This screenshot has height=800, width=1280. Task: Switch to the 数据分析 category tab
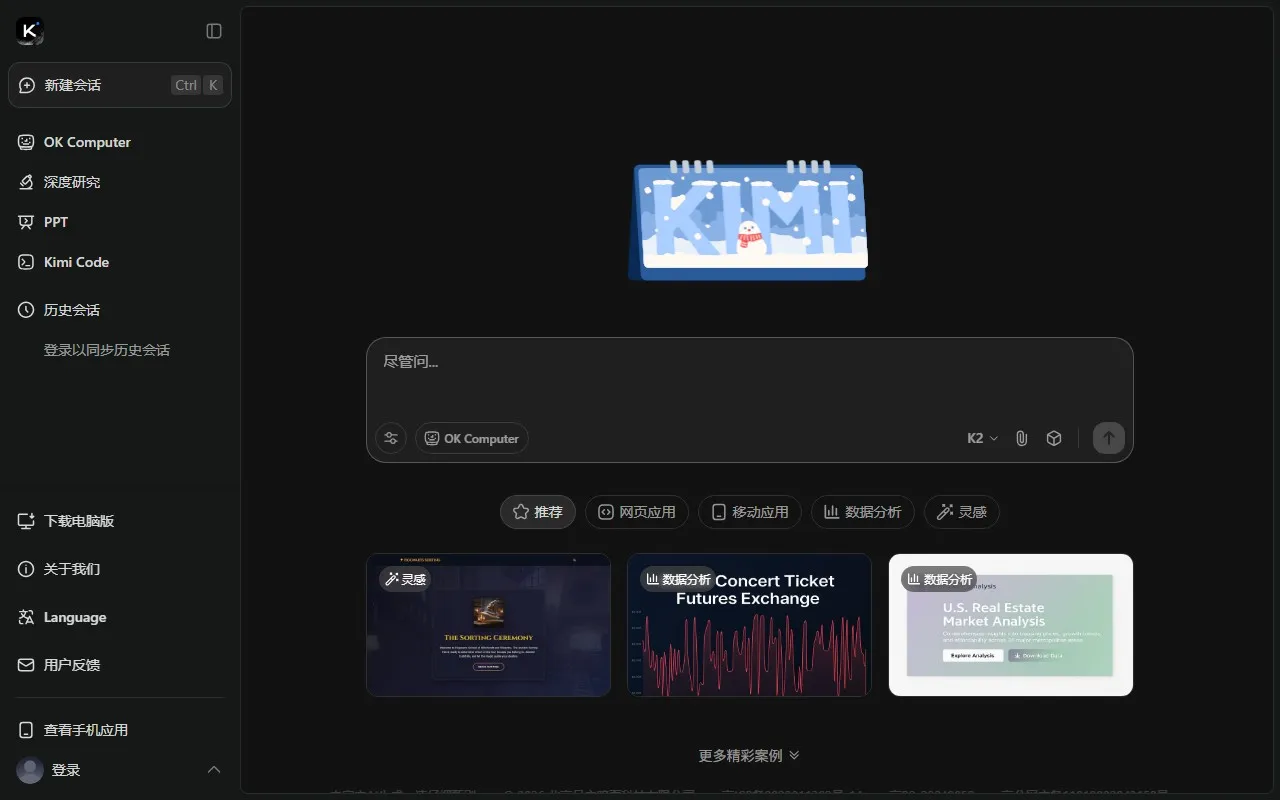tap(862, 511)
